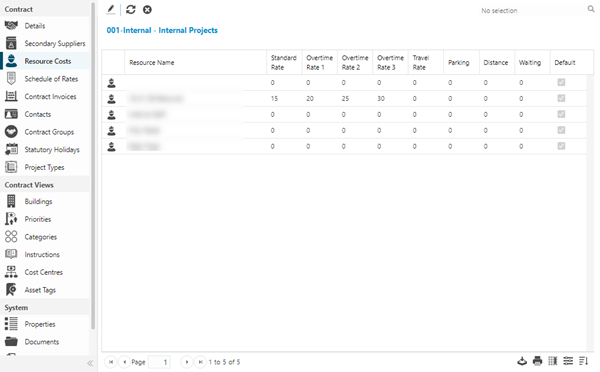The image size is (600, 372).
Task: Click the download export icon
Action: (x=522, y=361)
